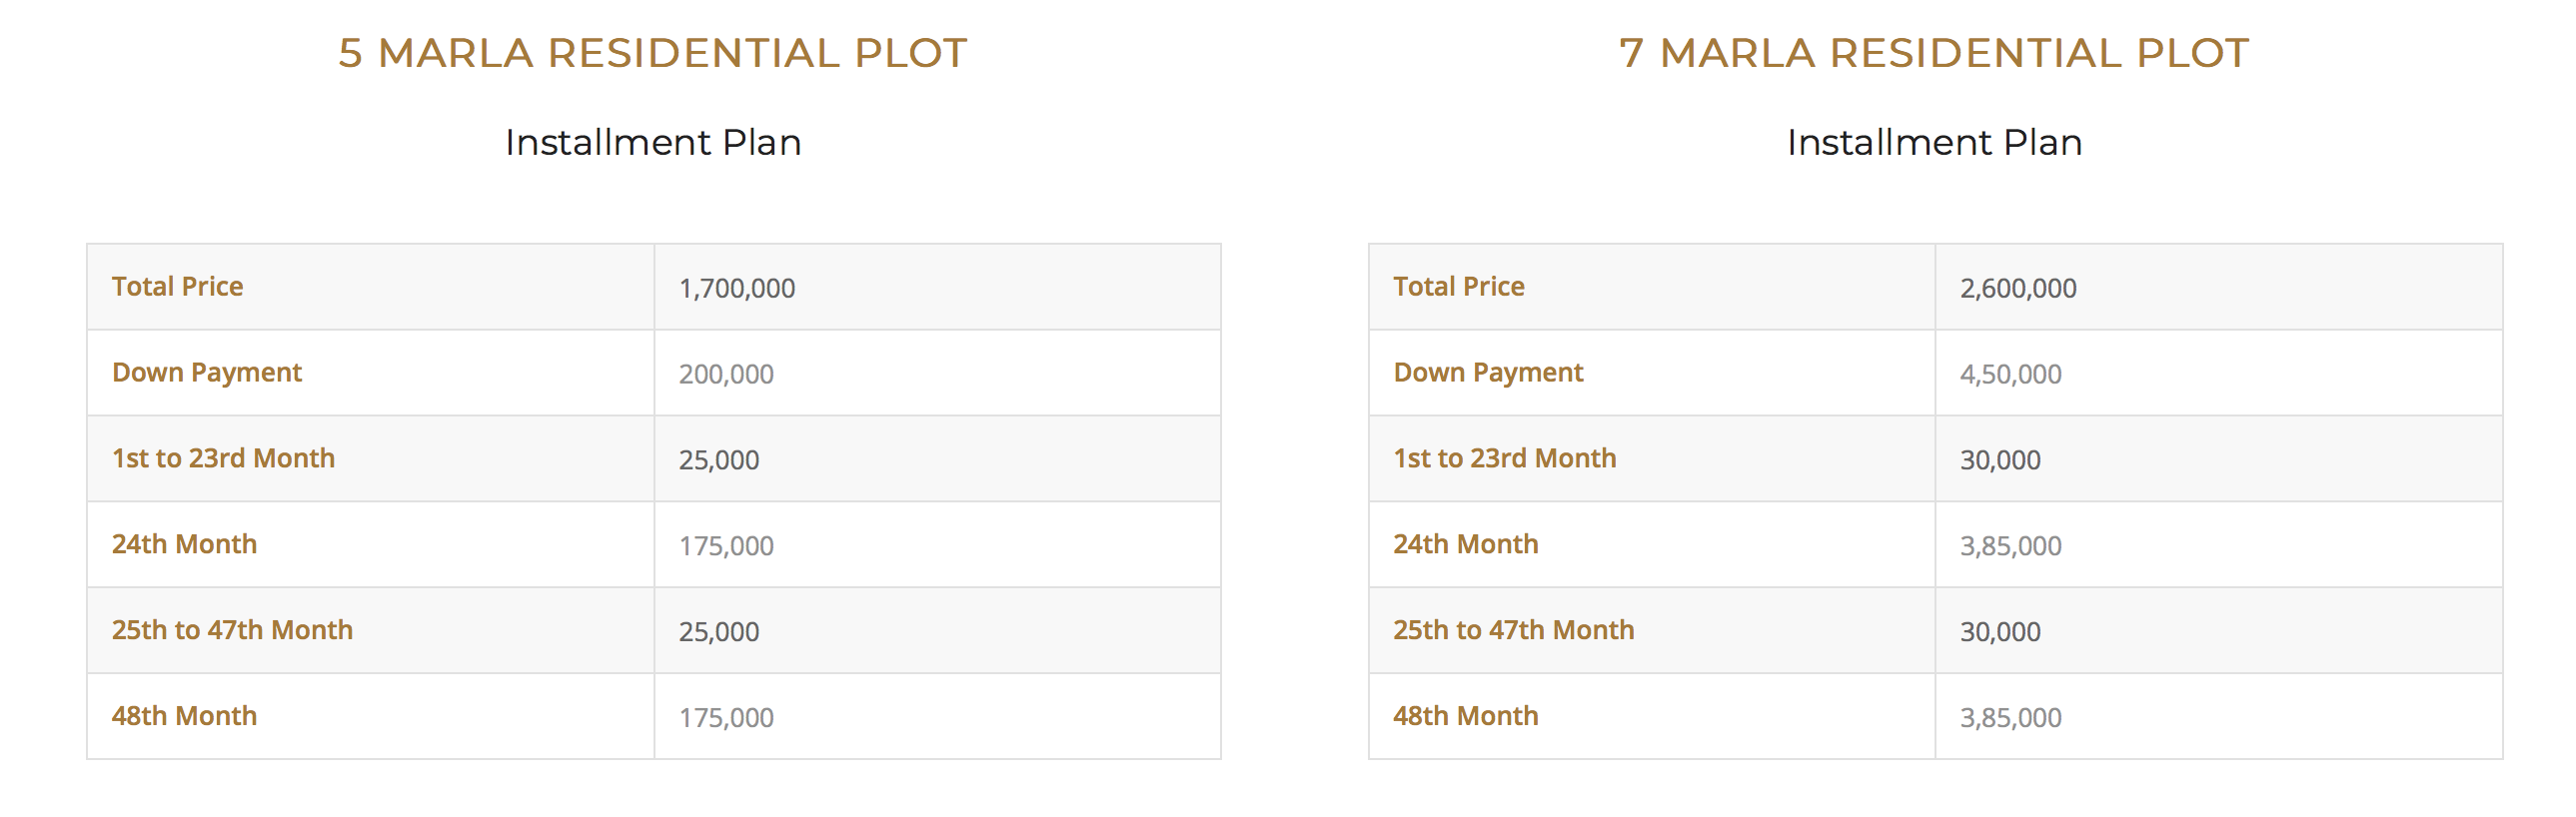Click the 2,600,000 total price value

(2018, 289)
